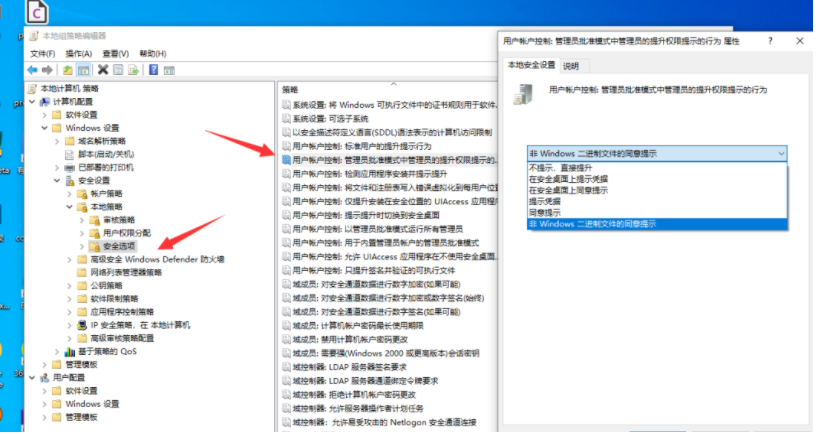
Task: Select 用户帐户控制: 检测应用程序安装并提示提升 policy
Action: pyautogui.click(x=369, y=174)
